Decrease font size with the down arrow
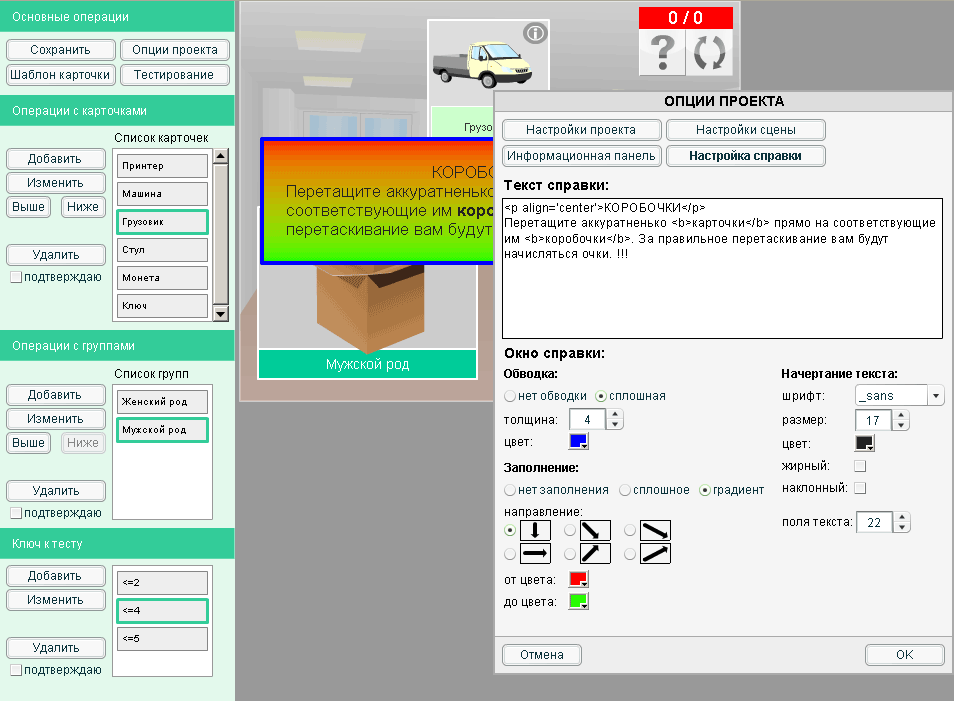This screenshot has width=954, height=701. click(x=901, y=425)
